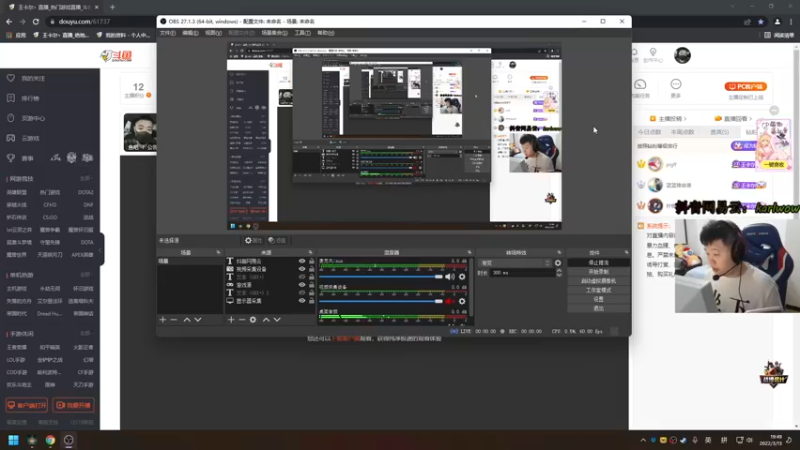
Task: Open the 渐变 scene transition dropdown
Action: pos(515,263)
